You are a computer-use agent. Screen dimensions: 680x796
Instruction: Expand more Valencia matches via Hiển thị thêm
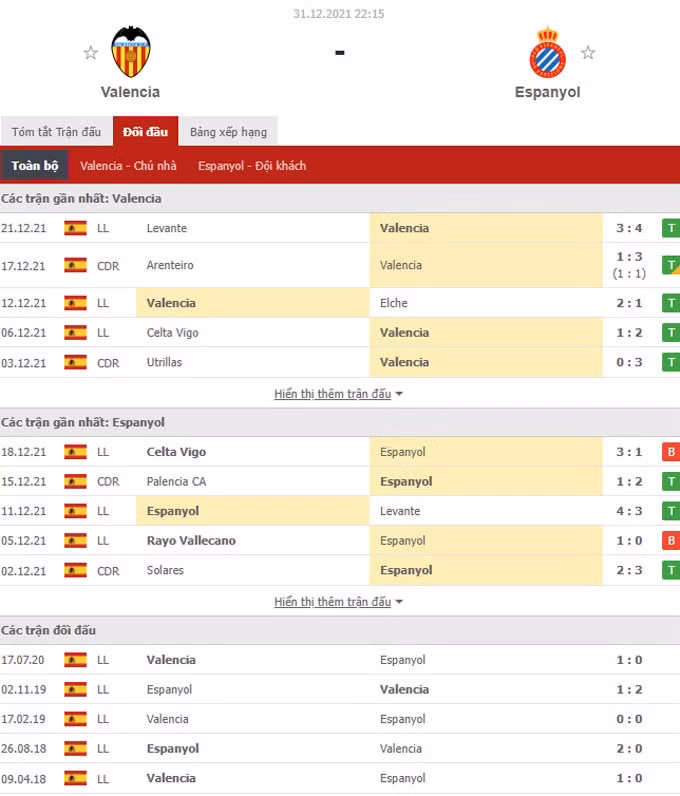338,394
